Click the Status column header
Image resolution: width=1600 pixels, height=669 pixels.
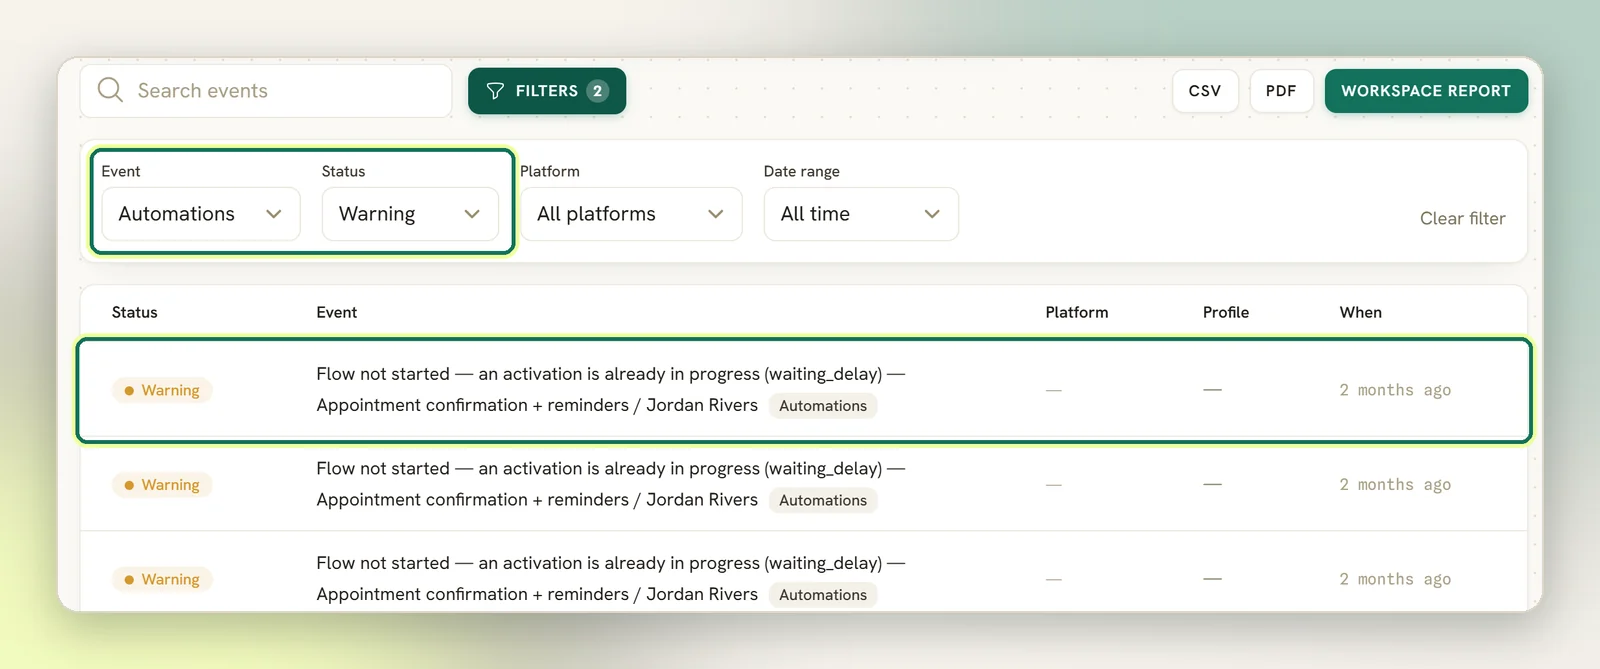click(x=135, y=312)
